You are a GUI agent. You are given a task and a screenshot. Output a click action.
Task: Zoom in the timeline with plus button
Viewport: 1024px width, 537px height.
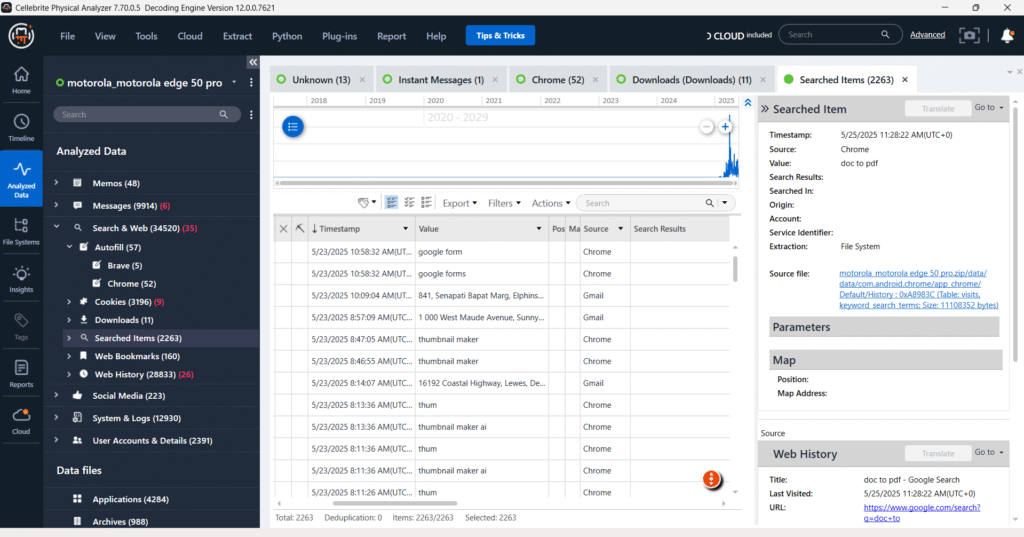[725, 127]
